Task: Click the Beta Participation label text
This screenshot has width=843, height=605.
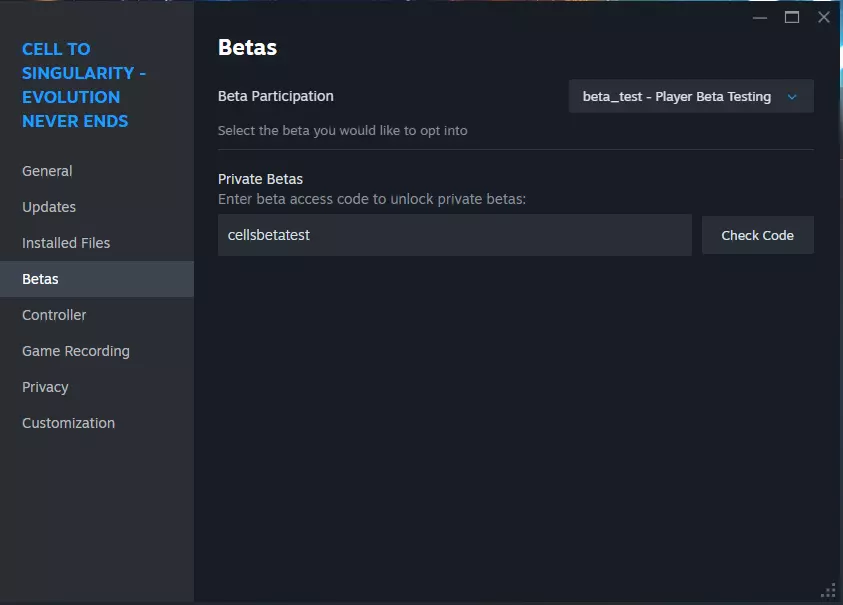Action: (x=276, y=96)
